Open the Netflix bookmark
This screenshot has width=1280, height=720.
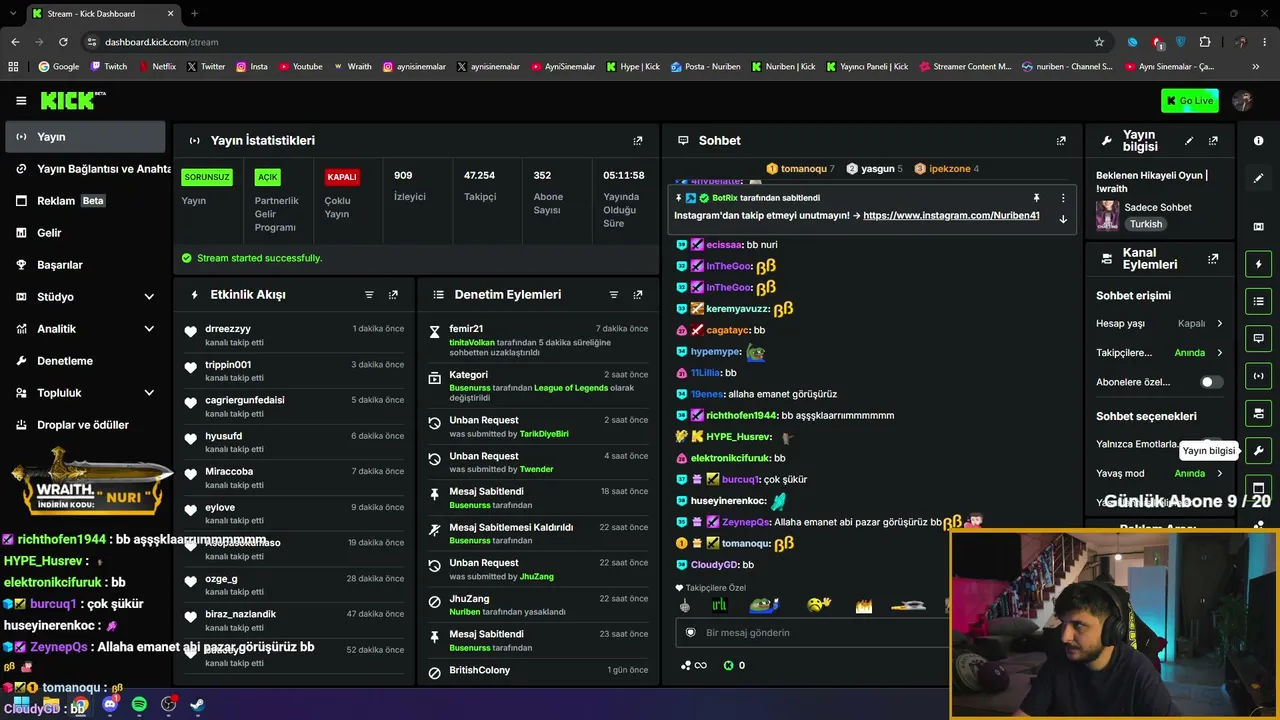[156, 67]
